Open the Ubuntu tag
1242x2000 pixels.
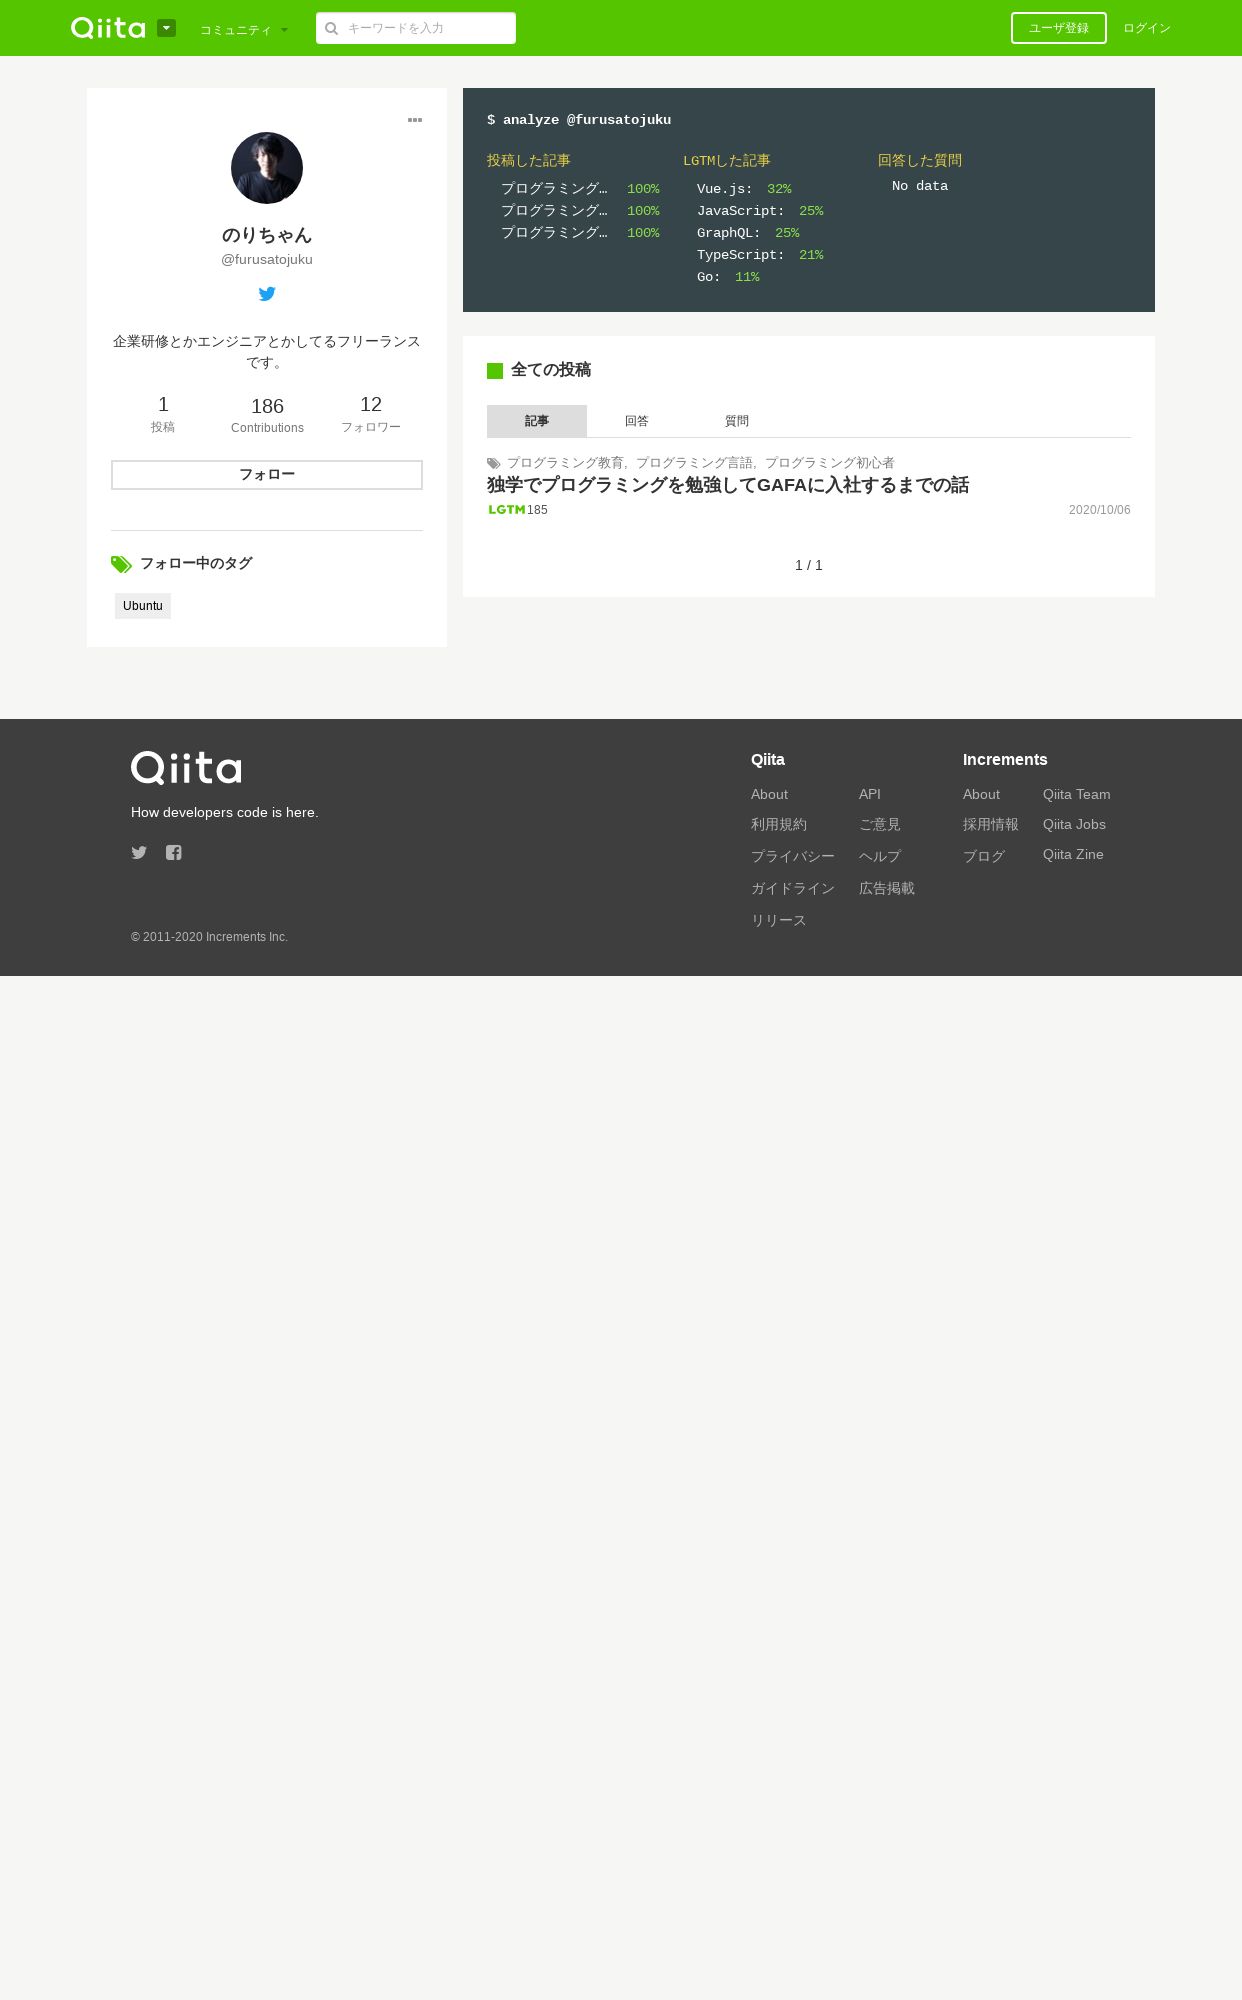(x=143, y=606)
